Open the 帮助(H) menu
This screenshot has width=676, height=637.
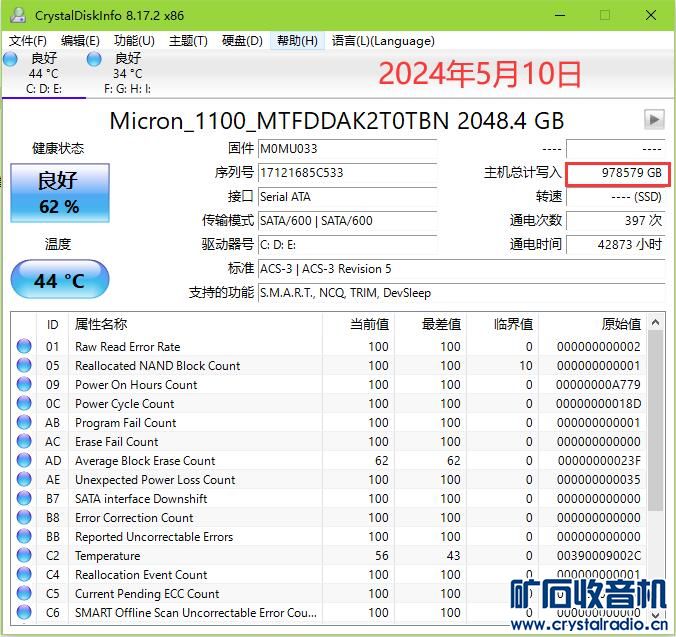(297, 41)
